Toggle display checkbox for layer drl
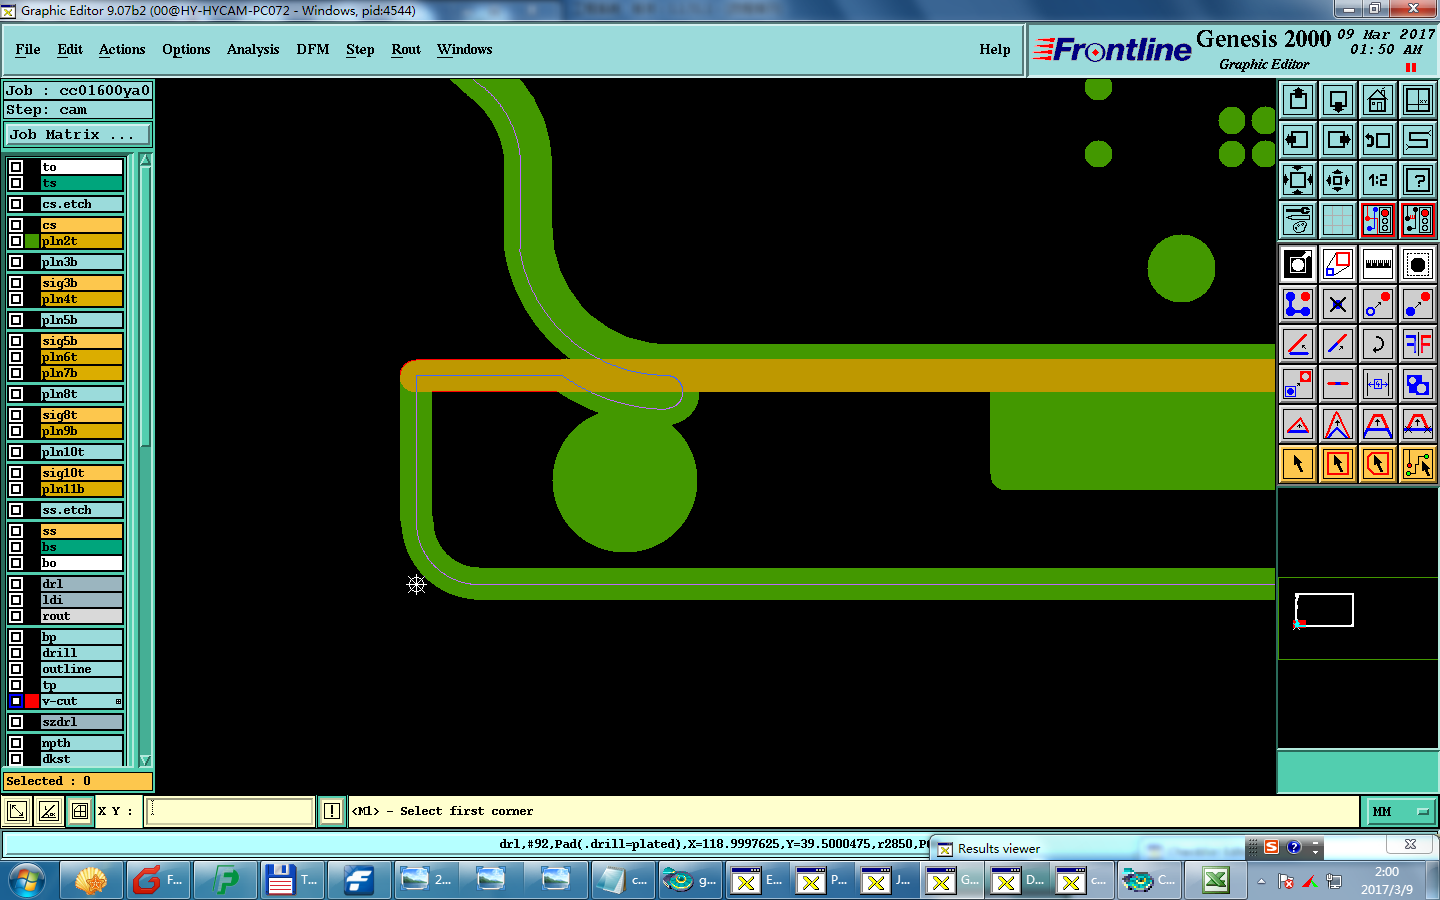 point(16,584)
